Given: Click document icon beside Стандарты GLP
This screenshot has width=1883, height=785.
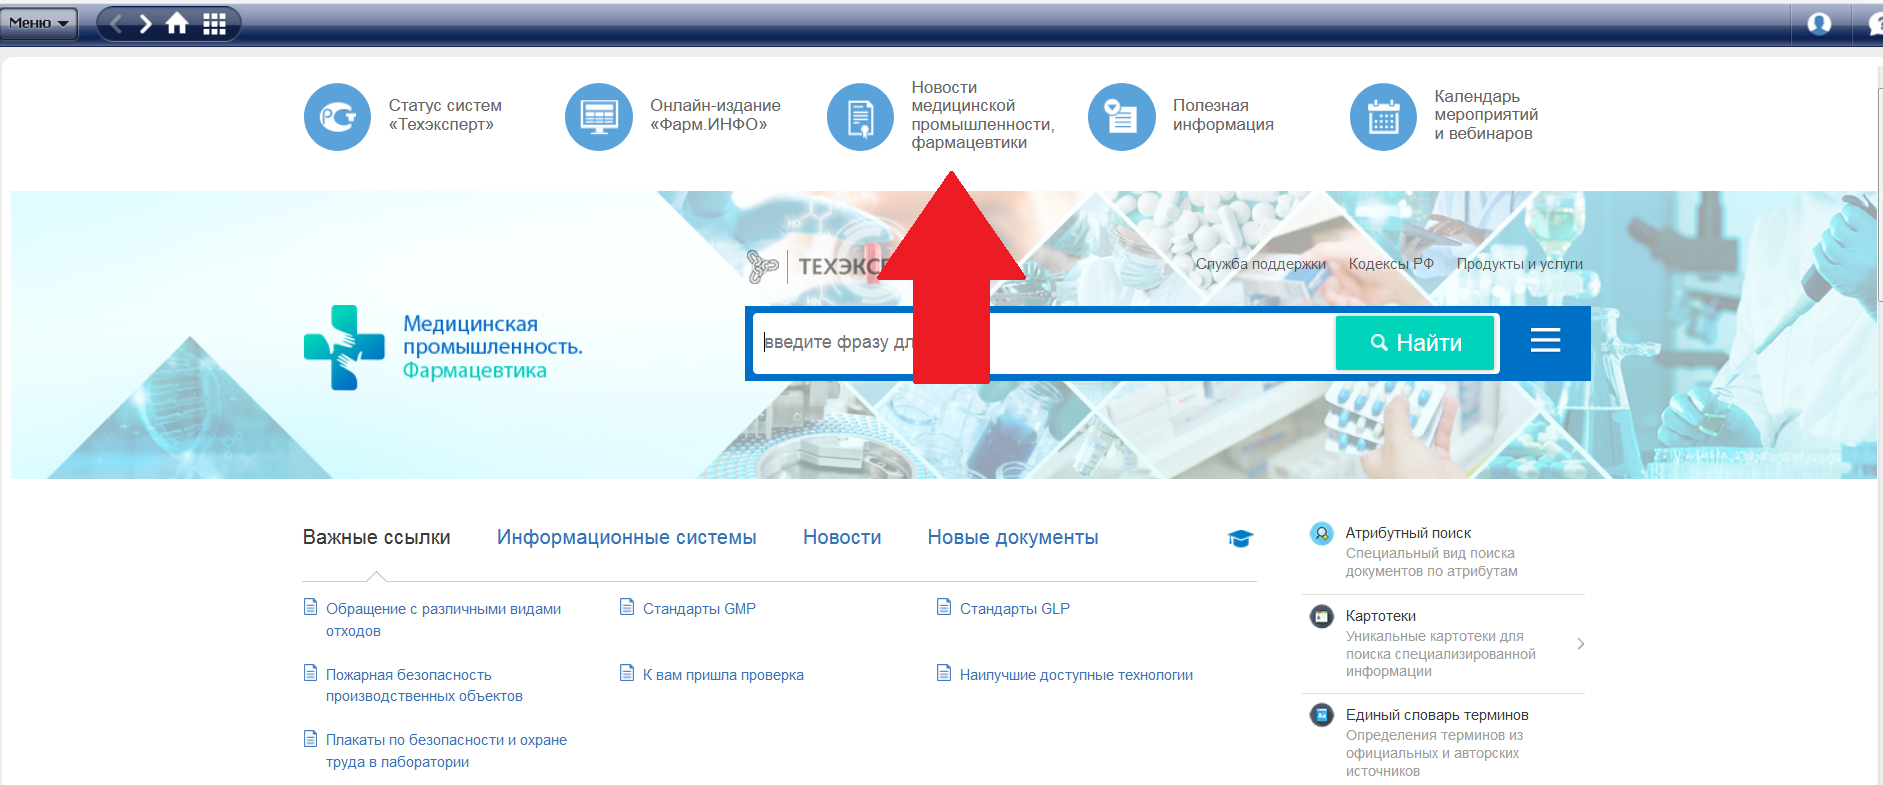Looking at the screenshot, I should click(x=944, y=606).
